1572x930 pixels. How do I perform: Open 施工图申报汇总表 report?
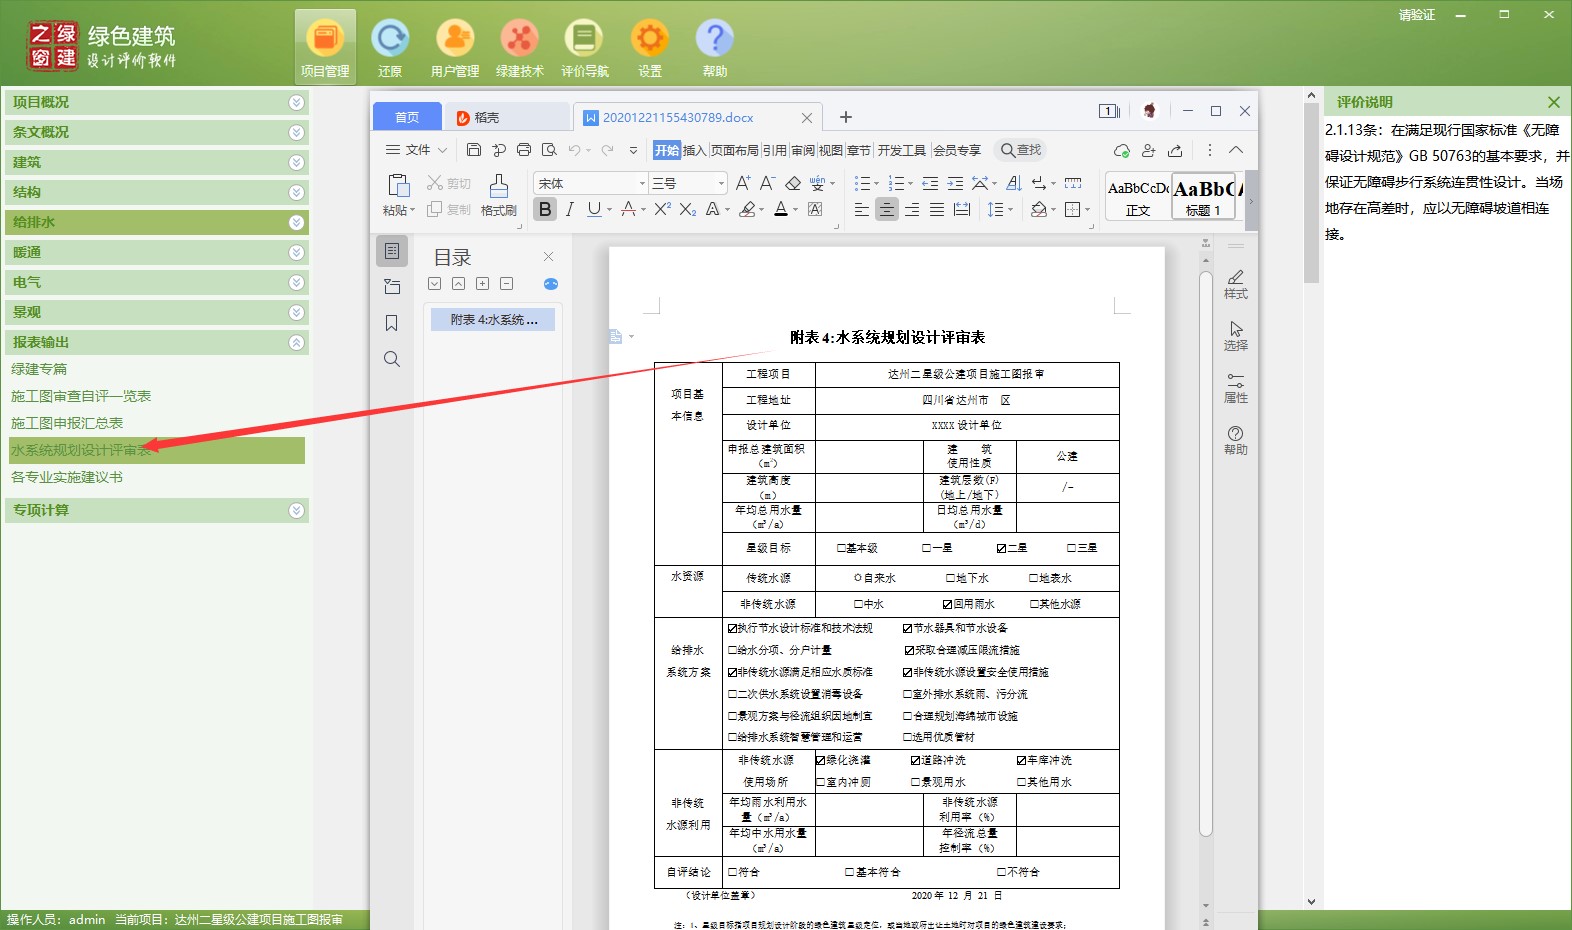point(67,423)
